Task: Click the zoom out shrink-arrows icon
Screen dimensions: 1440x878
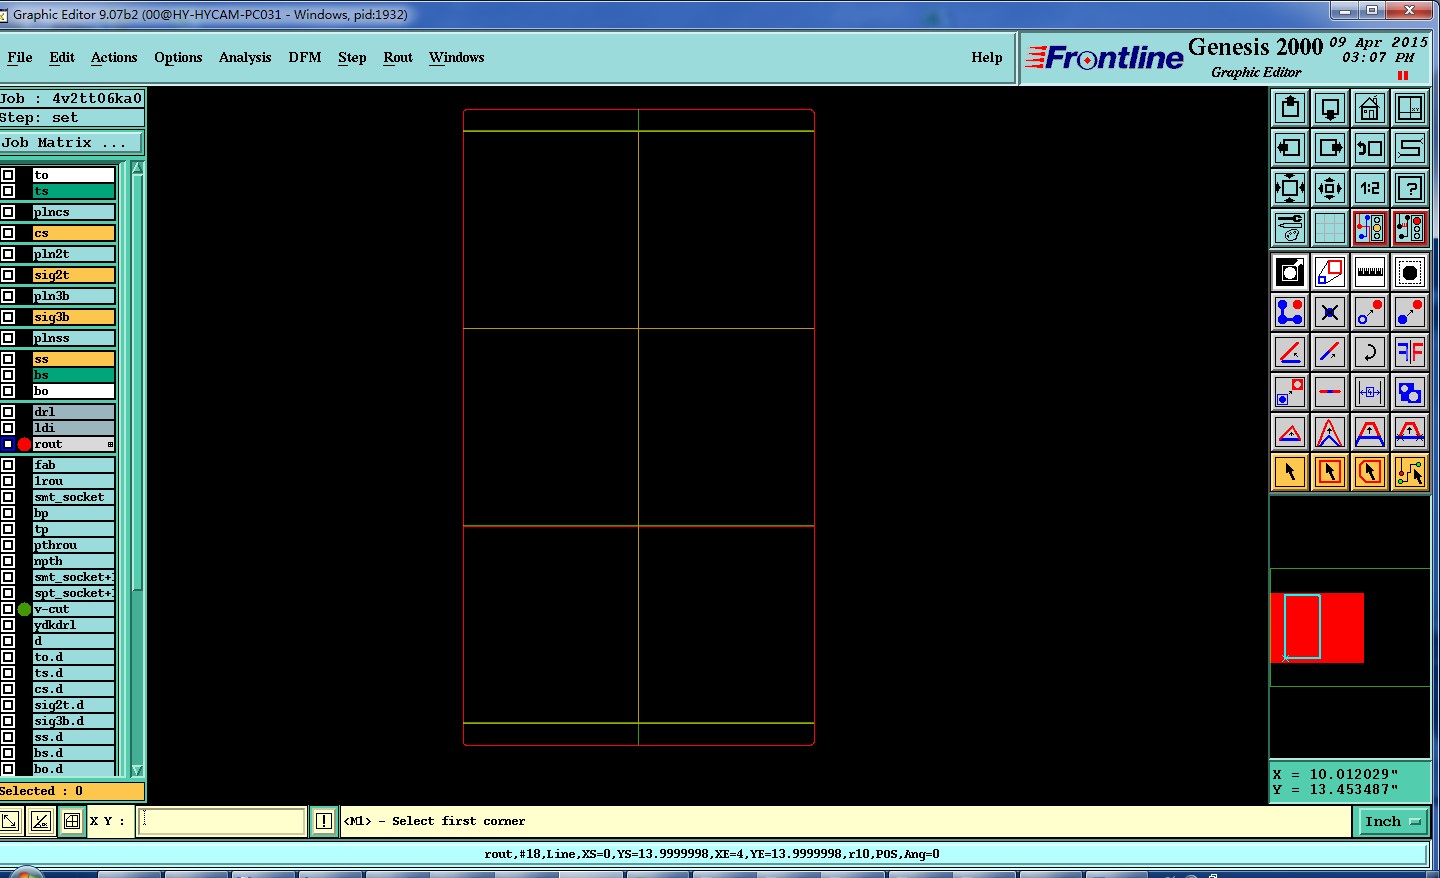Action: 1330,188
